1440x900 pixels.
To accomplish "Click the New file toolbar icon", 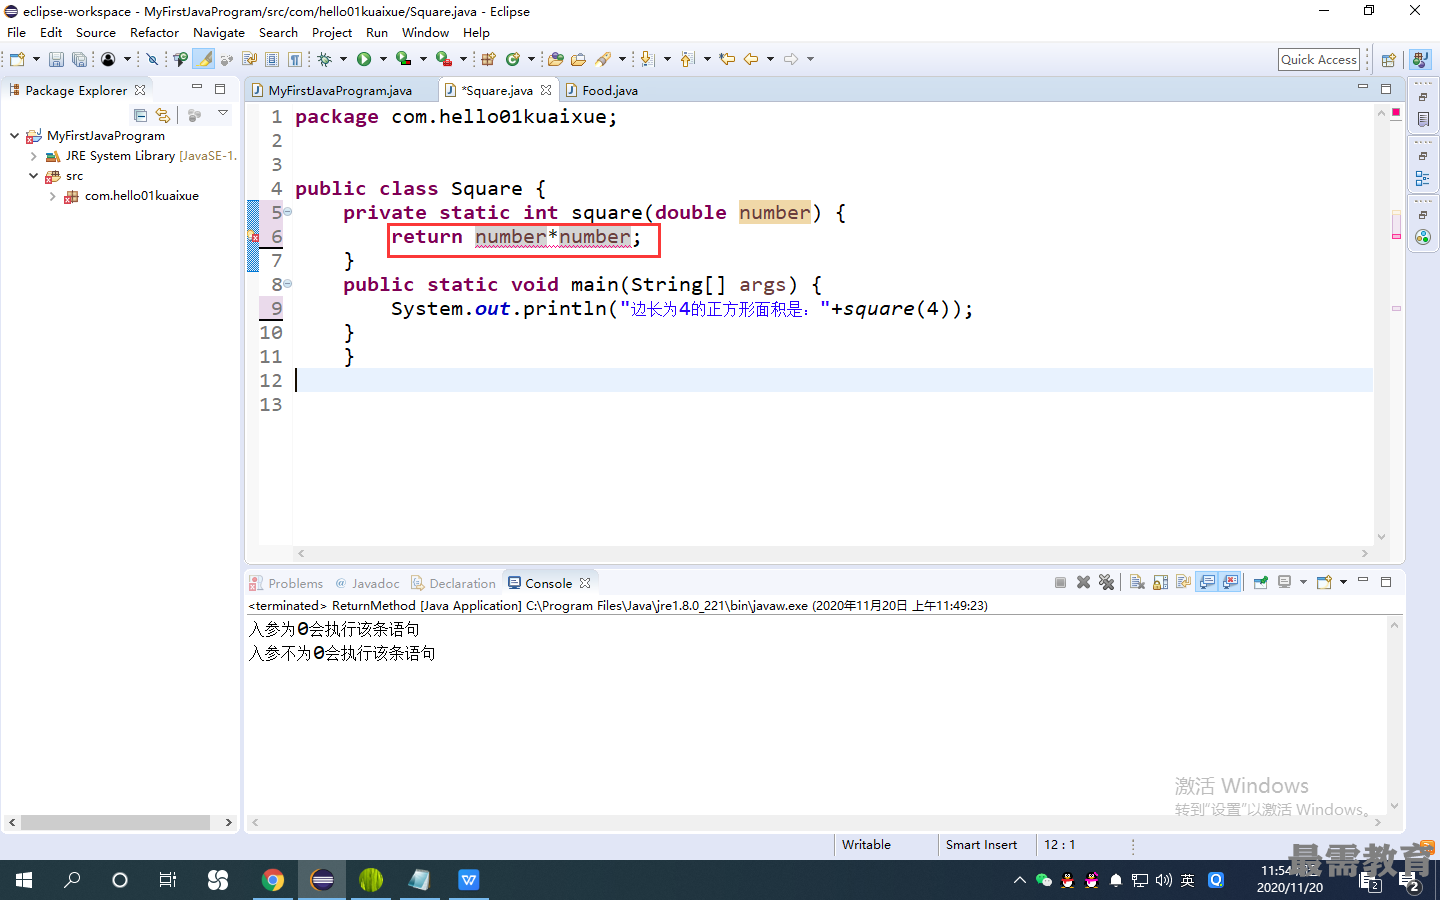I will click(x=18, y=59).
